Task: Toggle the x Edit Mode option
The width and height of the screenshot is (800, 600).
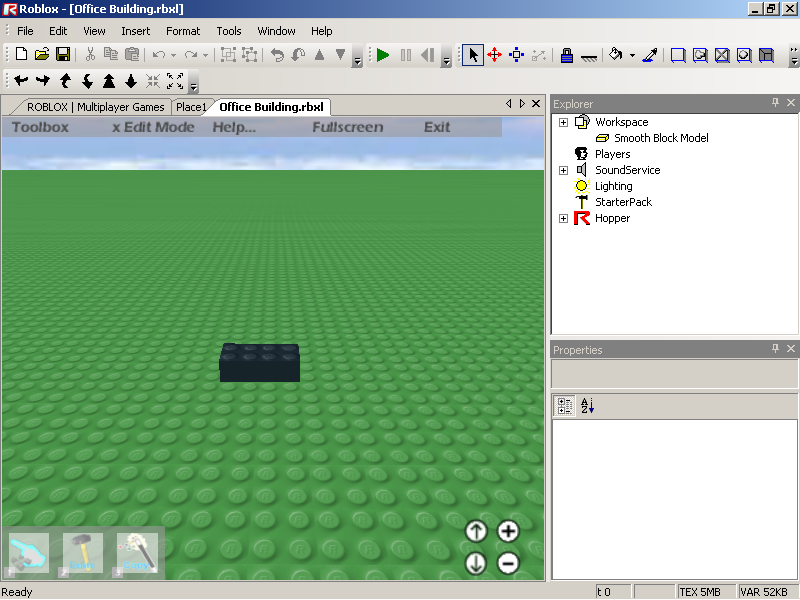Action: coord(153,127)
